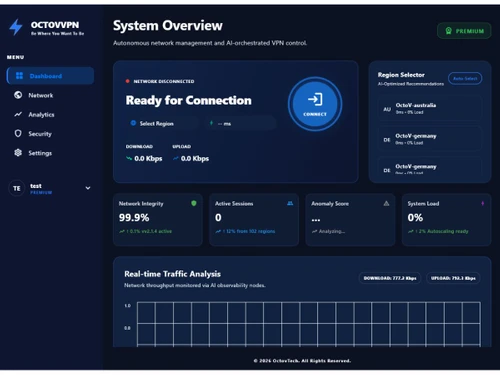Image resolution: width=500 pixels, height=375 pixels.
Task: Click the PREMIUM badge button
Action: click(x=464, y=31)
